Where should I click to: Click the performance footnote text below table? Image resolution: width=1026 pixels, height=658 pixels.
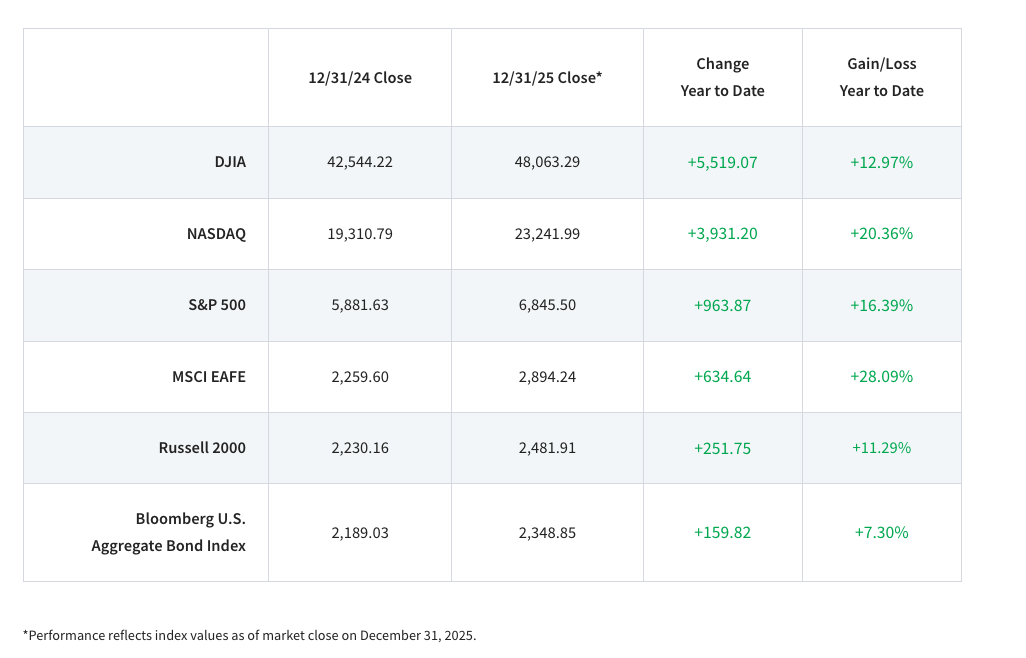pyautogui.click(x=250, y=635)
